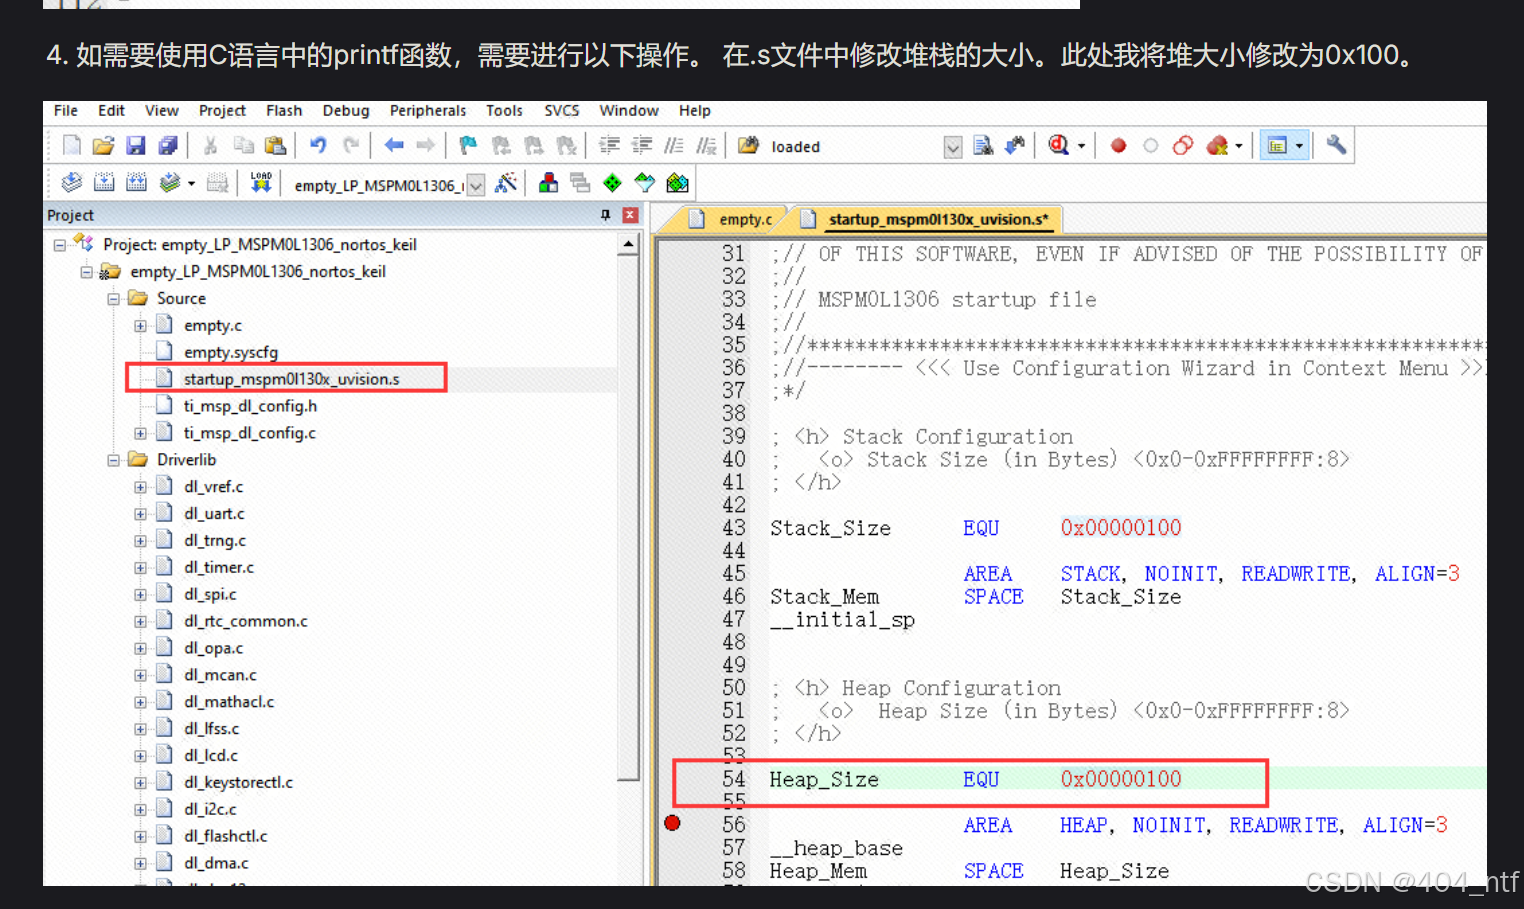
Task: Click the Open file icon
Action: point(103,146)
